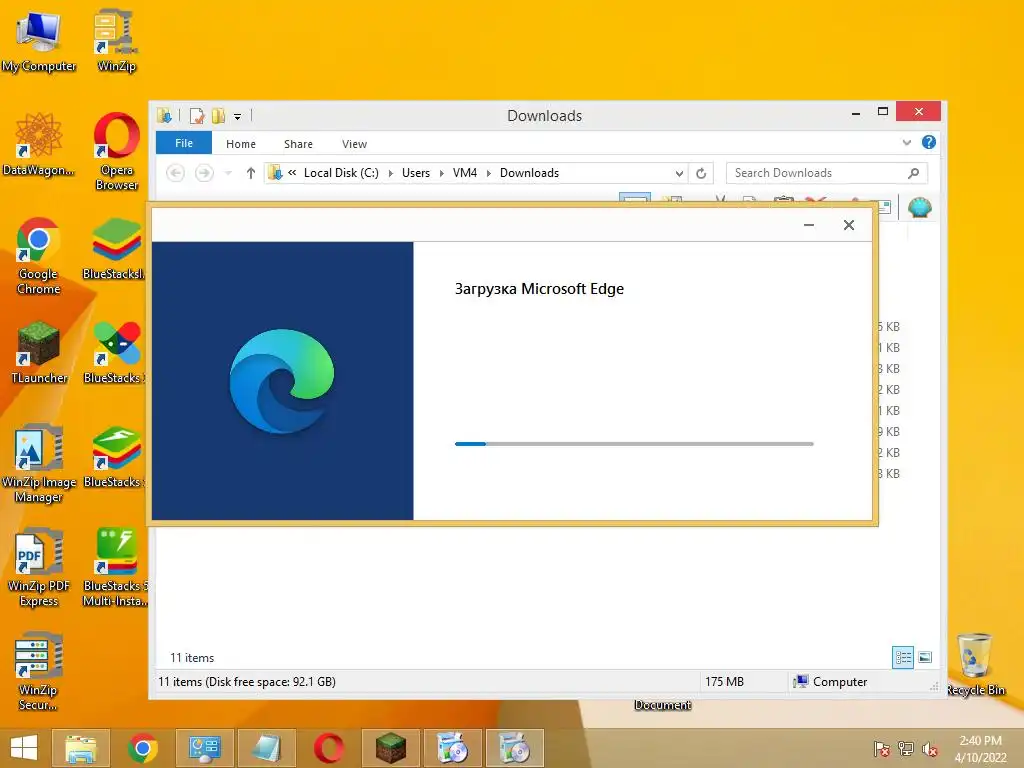Click the search magnifier icon
Screen dimensions: 1024x768
pyautogui.click(x=914, y=173)
